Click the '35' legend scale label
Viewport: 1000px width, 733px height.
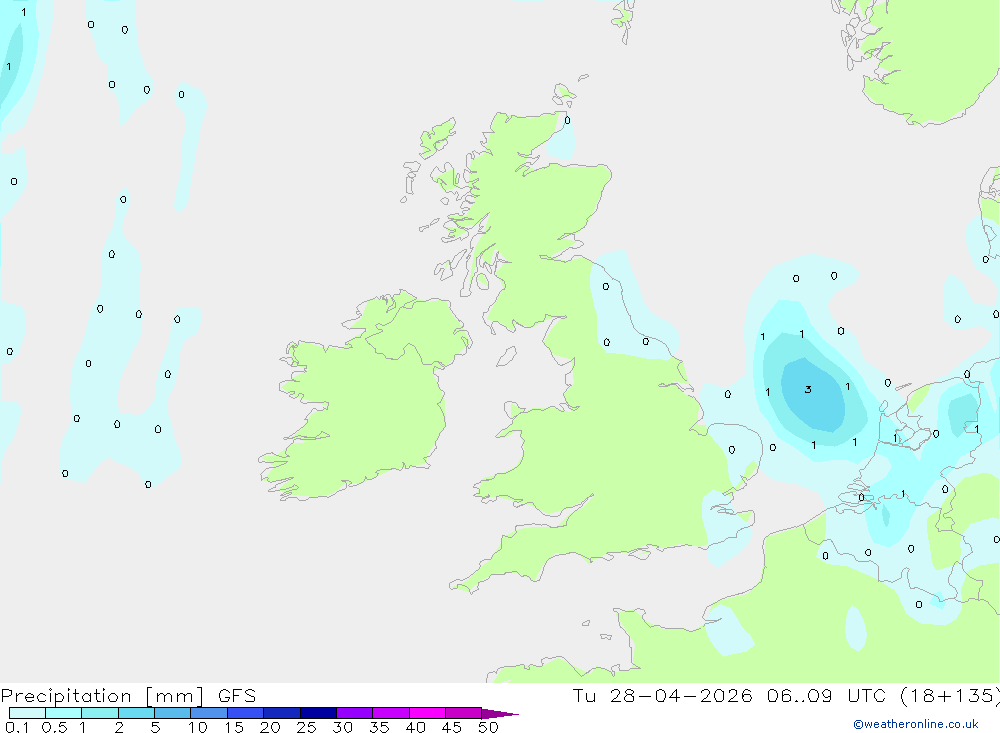pyautogui.click(x=379, y=727)
